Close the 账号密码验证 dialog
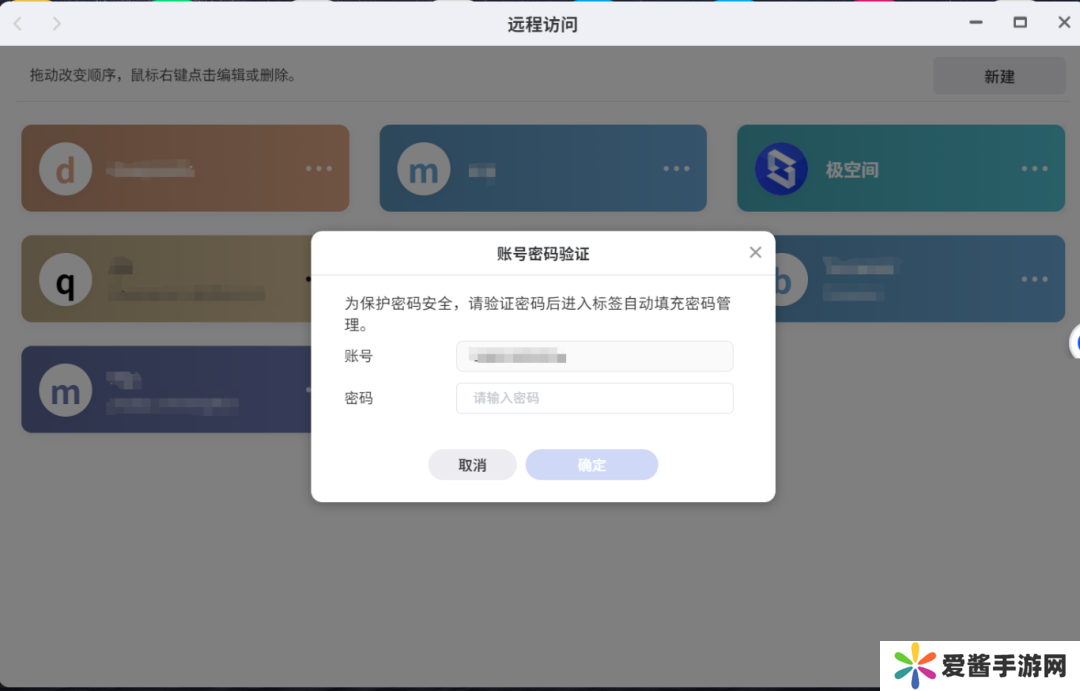 pos(755,253)
